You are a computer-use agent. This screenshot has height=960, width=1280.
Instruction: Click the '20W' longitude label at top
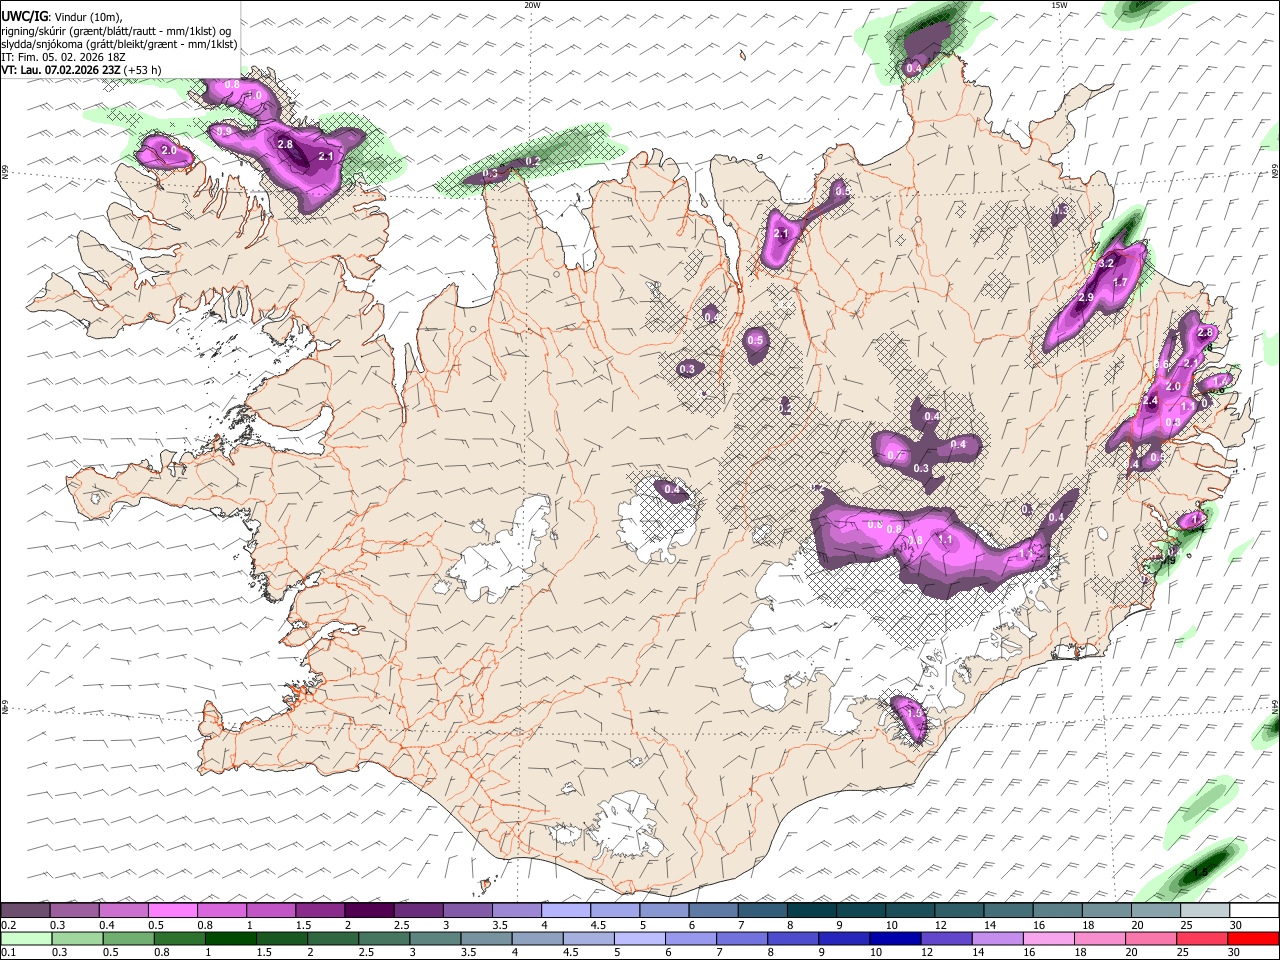coord(532,5)
